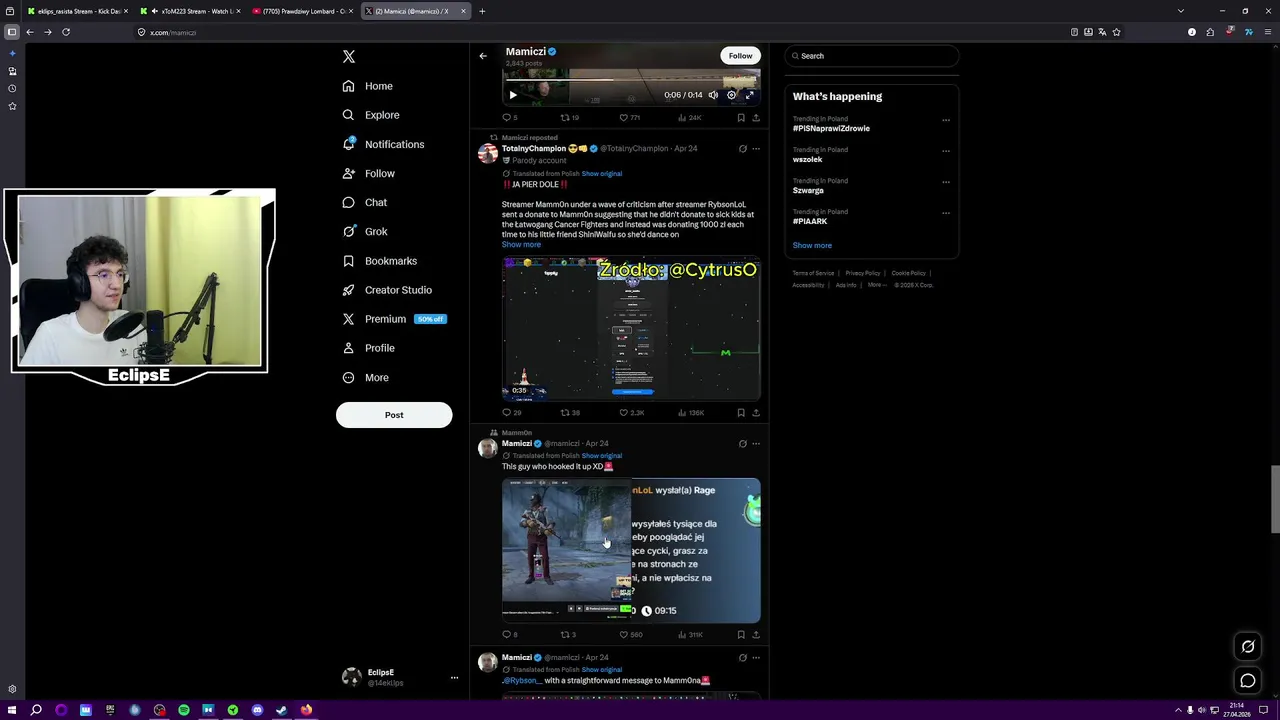The image size is (1280, 720).
Task: Bookmark the top video post
Action: point(741,118)
